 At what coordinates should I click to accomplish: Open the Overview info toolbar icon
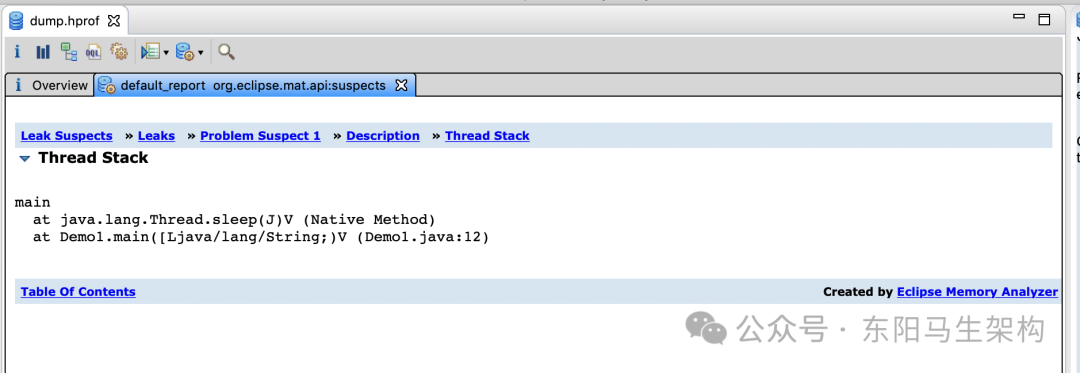[x=18, y=52]
